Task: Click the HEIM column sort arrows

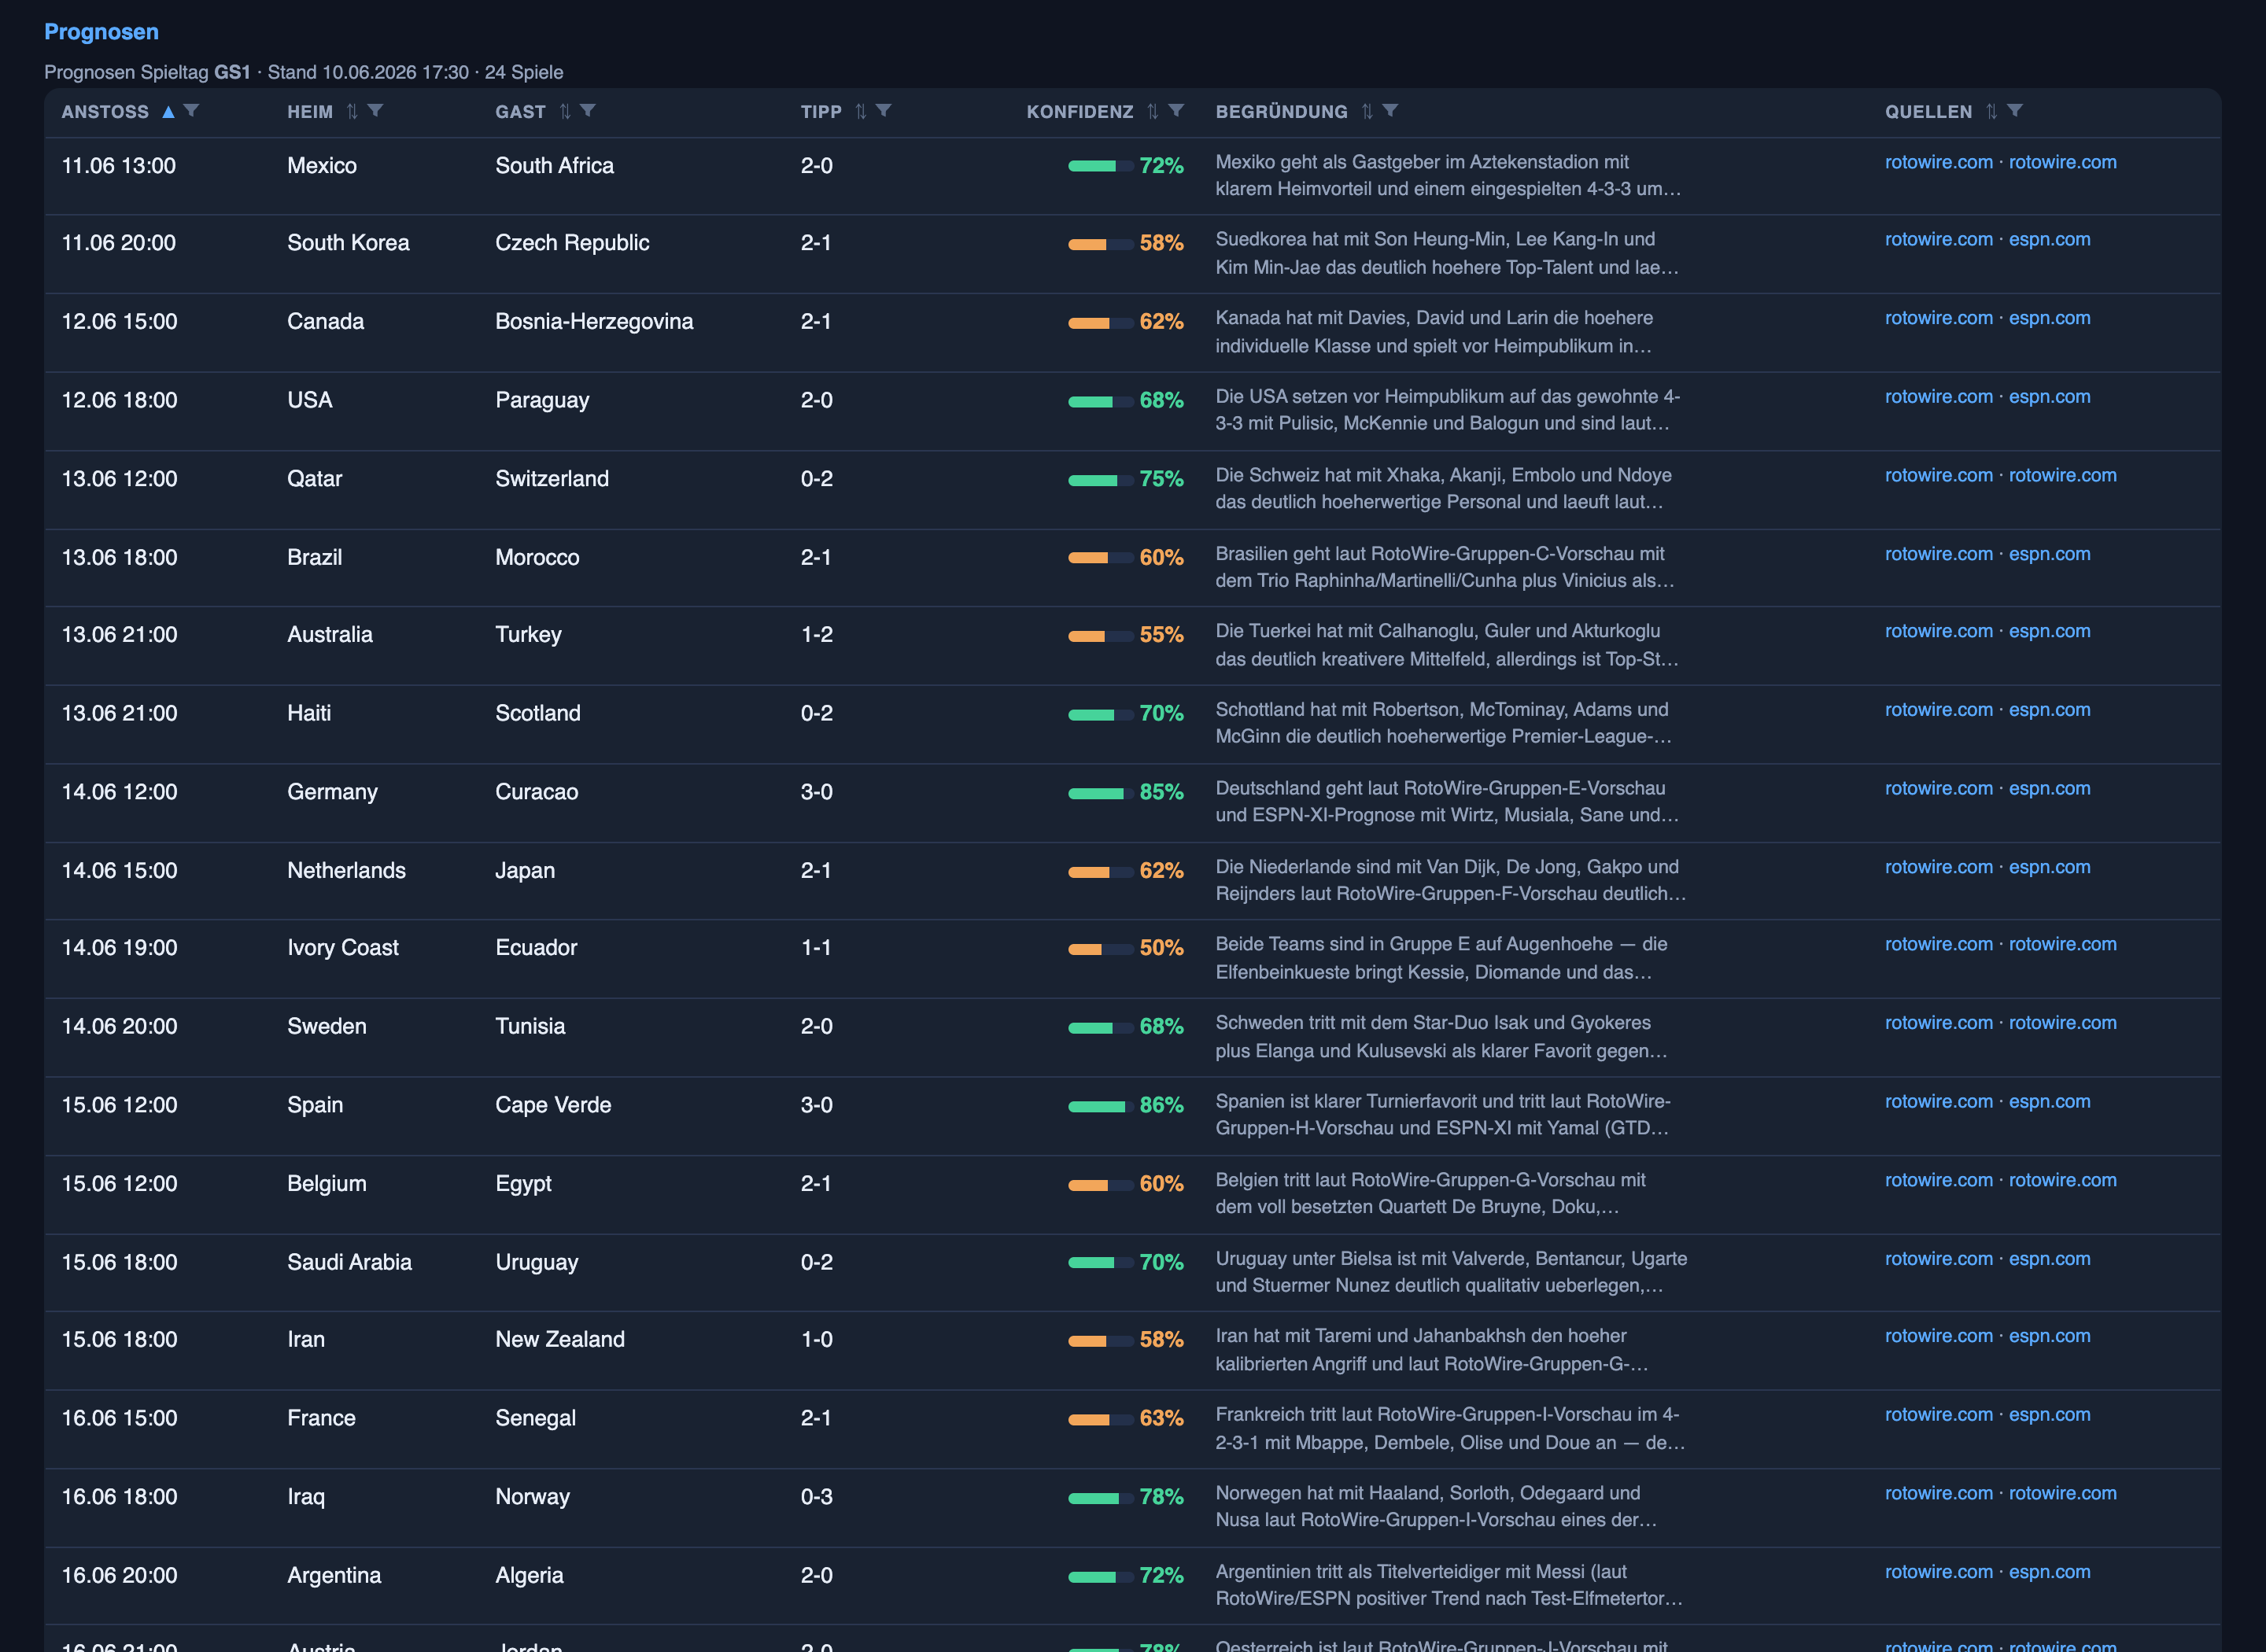Action: [352, 112]
